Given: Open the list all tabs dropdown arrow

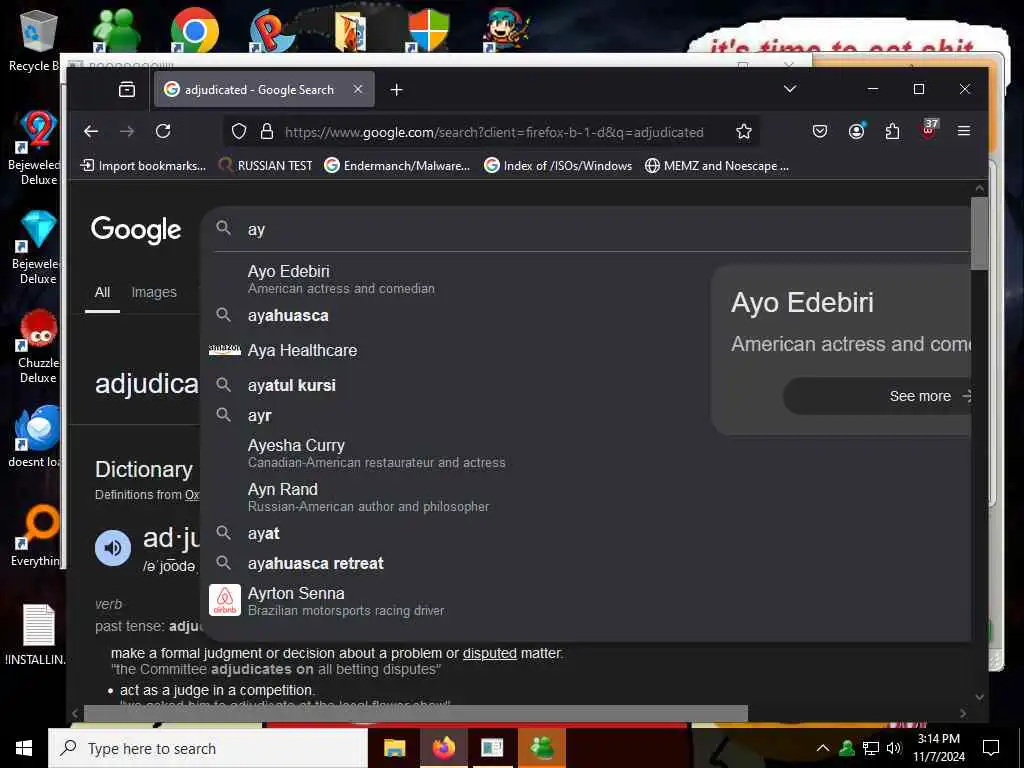Looking at the screenshot, I should [x=790, y=89].
